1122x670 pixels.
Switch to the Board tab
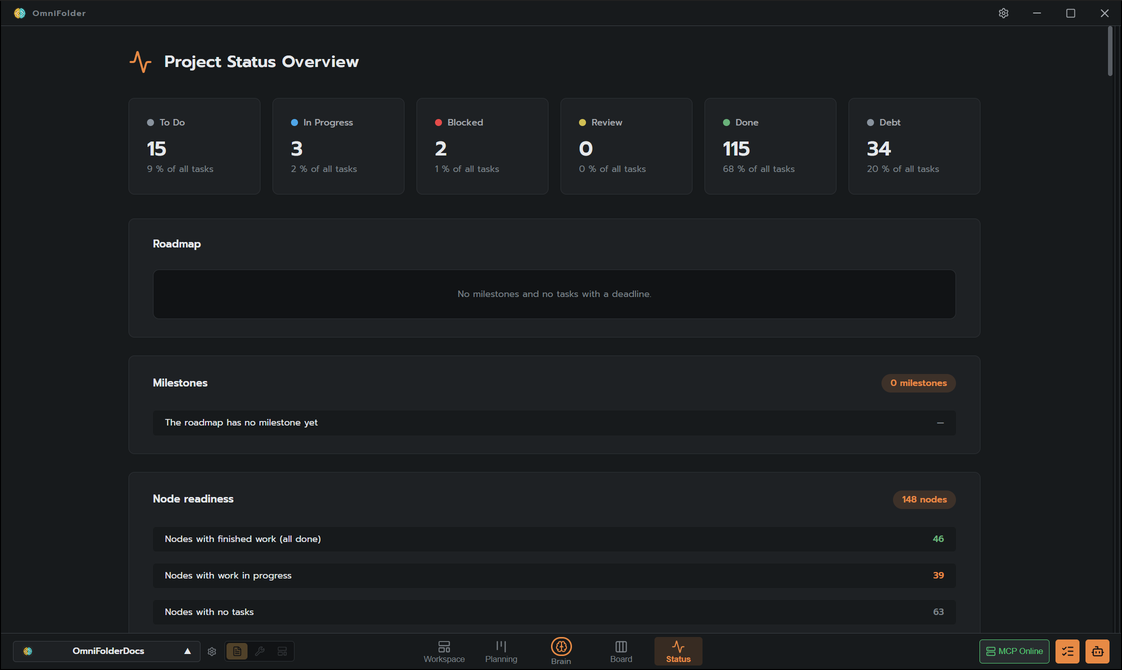pos(621,651)
